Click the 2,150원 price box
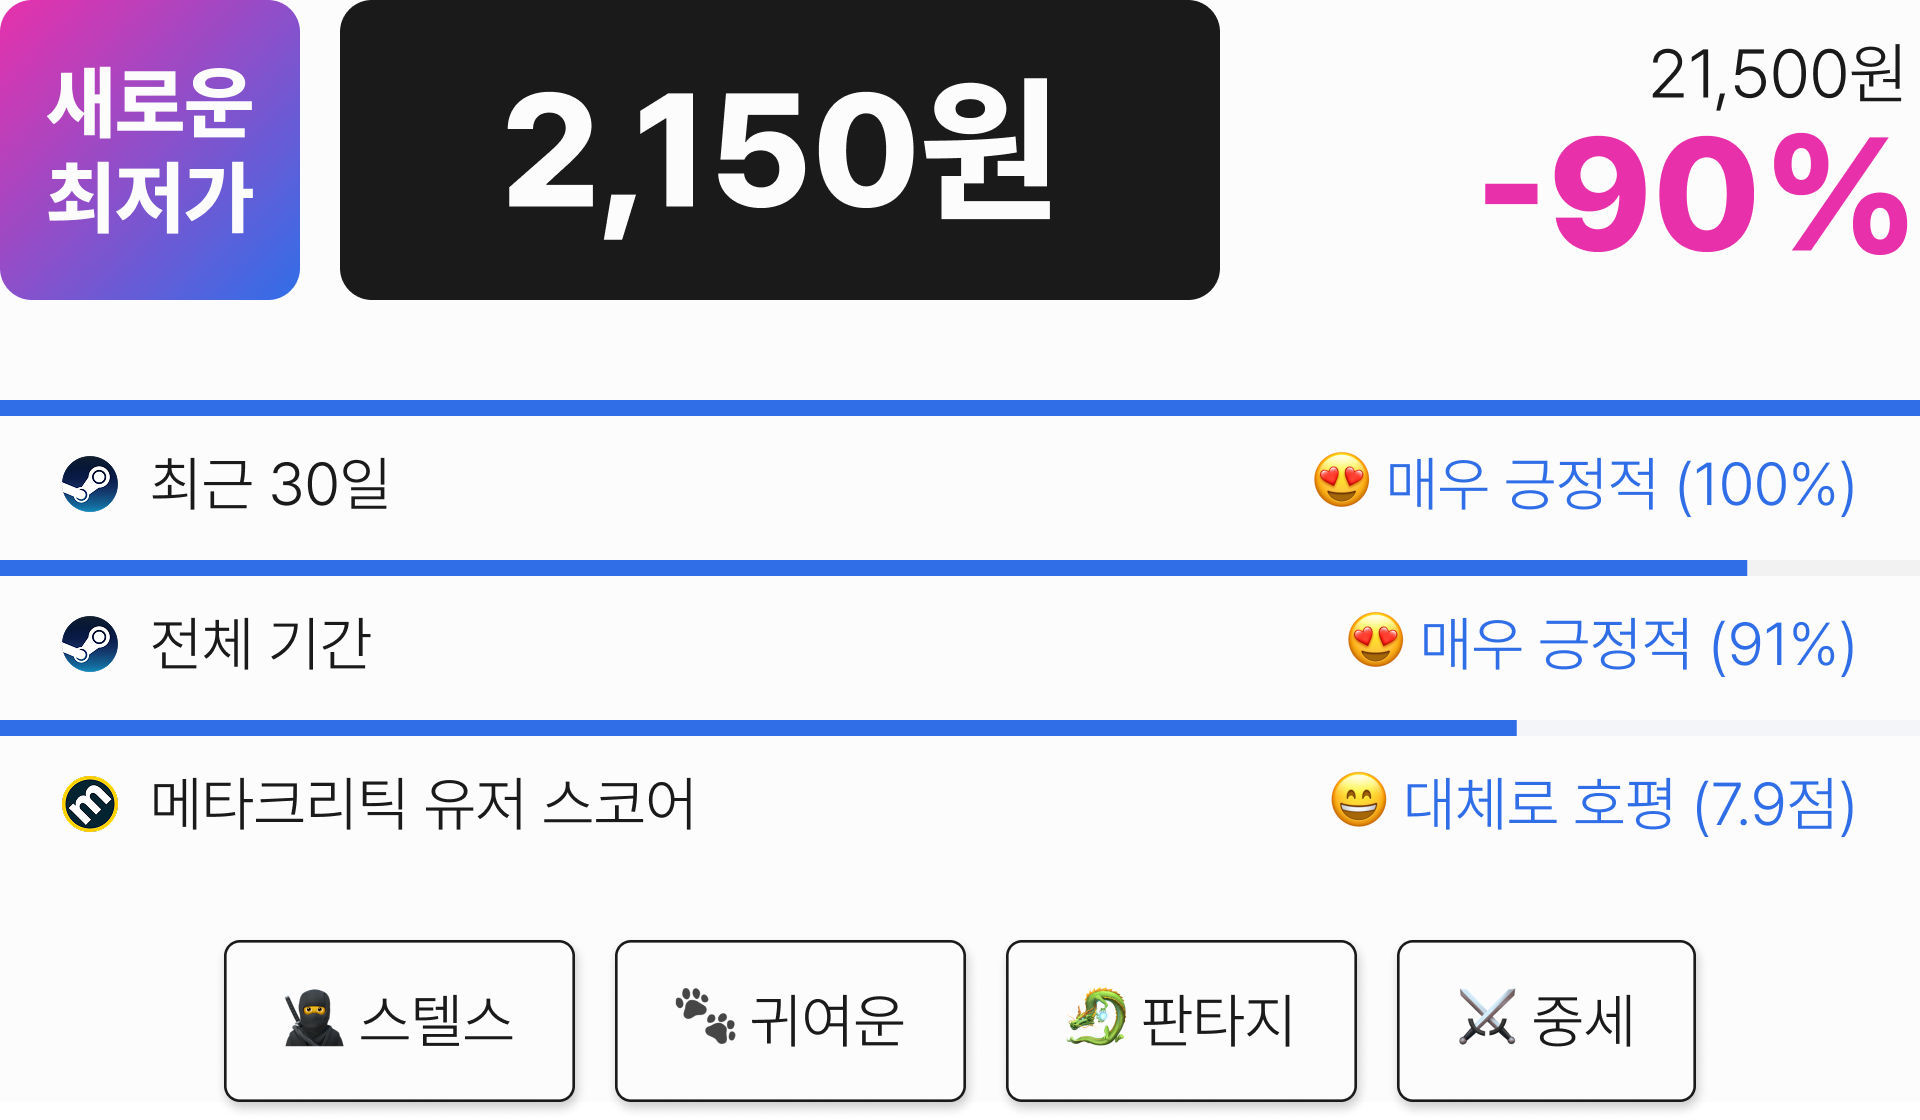The image size is (1920, 1120). [x=780, y=150]
